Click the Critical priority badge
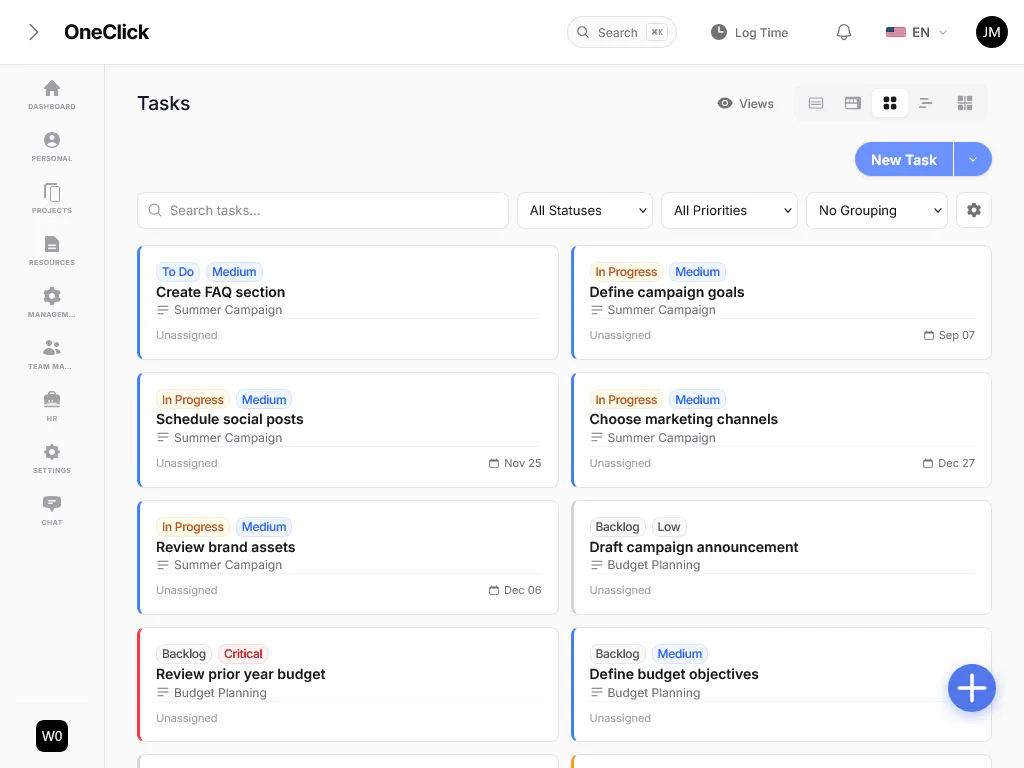 click(243, 654)
